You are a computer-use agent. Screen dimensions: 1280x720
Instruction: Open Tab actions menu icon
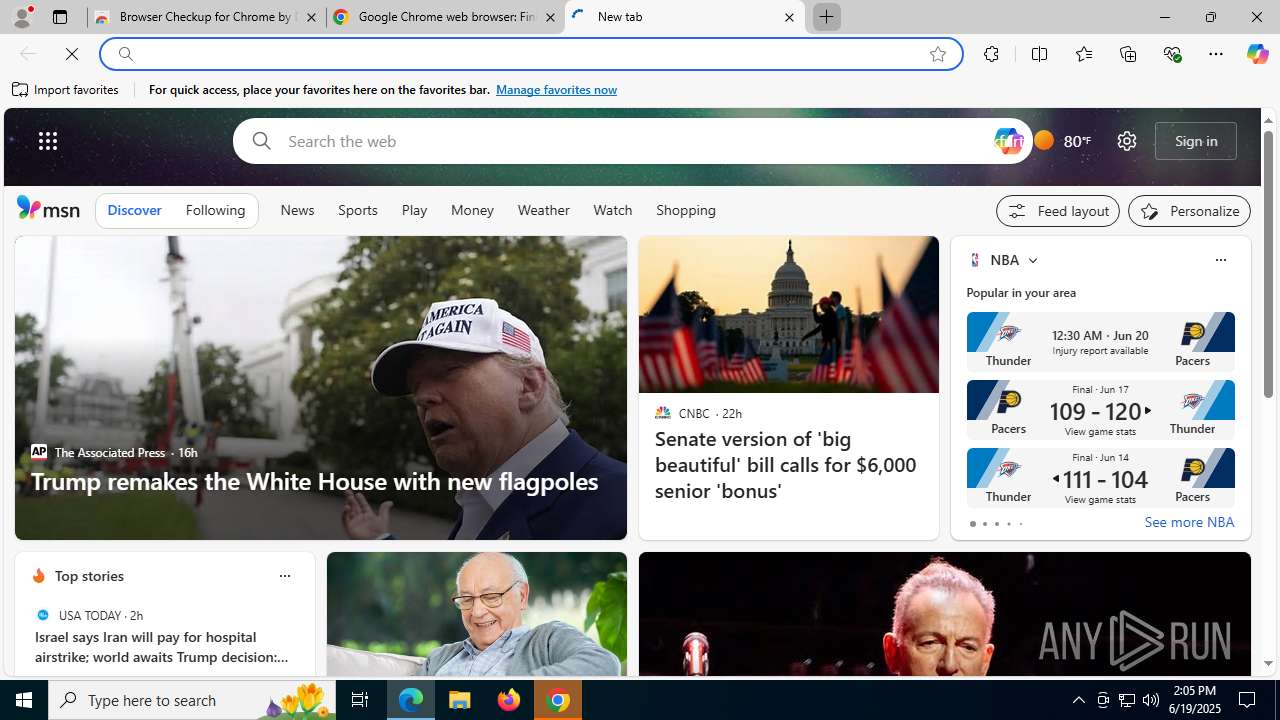click(x=59, y=17)
